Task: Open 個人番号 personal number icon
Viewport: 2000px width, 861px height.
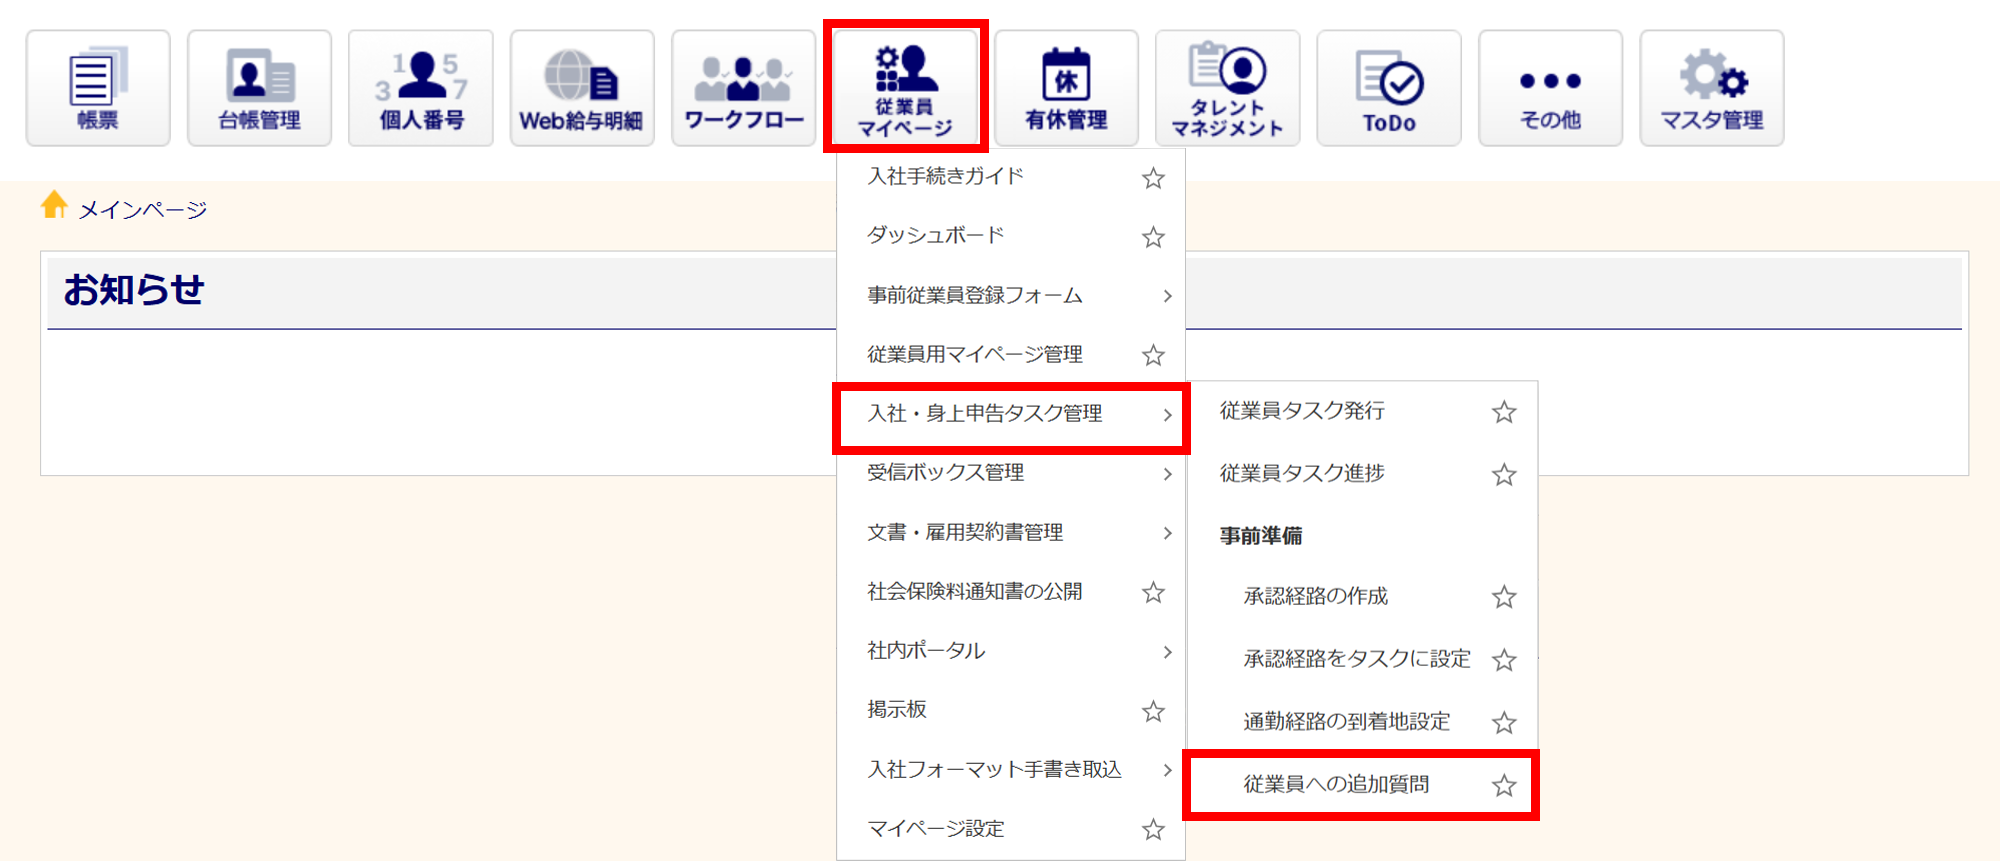Action: pyautogui.click(x=421, y=88)
